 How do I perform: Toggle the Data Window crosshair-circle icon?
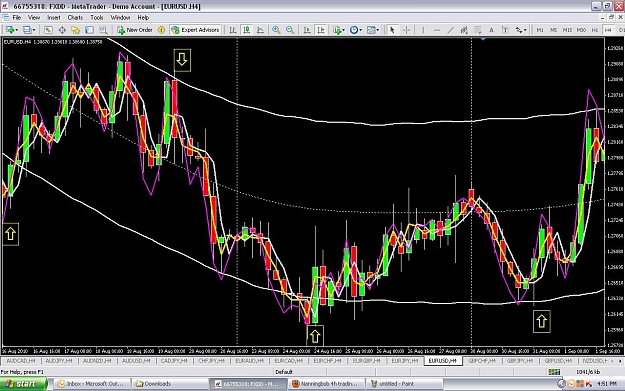click(62, 30)
